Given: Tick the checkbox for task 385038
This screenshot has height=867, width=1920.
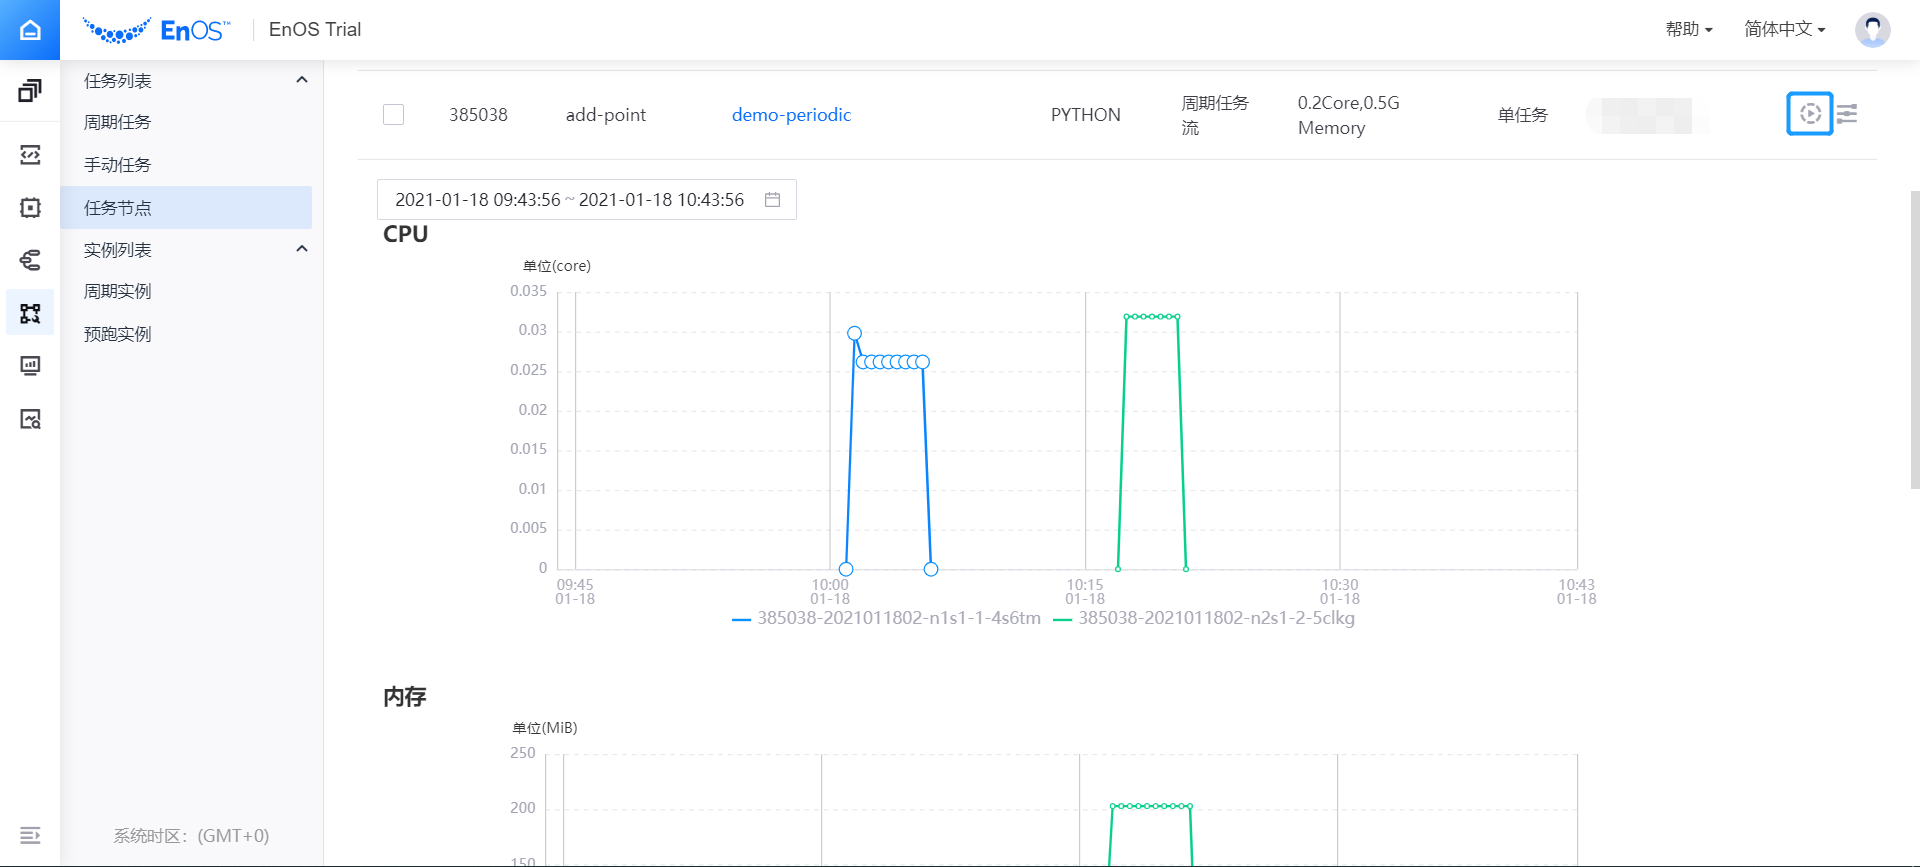Looking at the screenshot, I should [x=394, y=115].
